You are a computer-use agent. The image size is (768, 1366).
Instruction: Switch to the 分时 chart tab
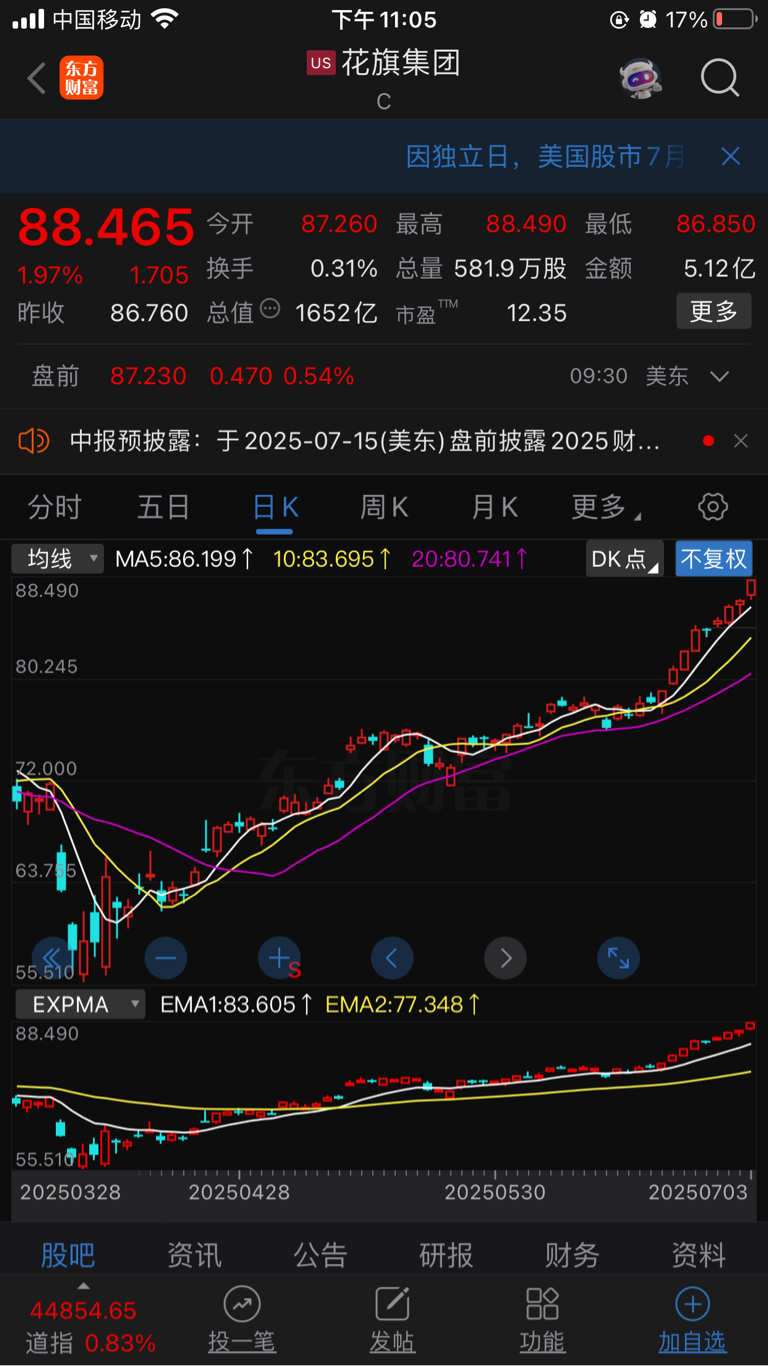[x=54, y=507]
